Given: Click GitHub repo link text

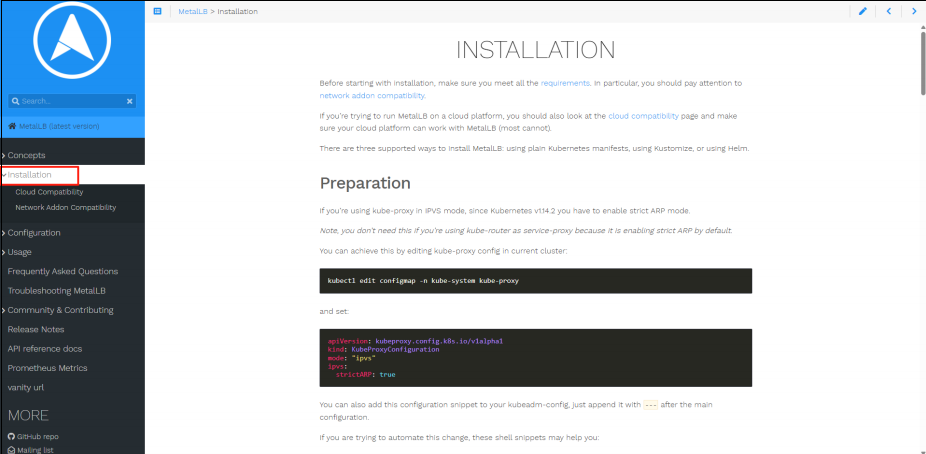Looking at the screenshot, I should (x=38, y=436).
